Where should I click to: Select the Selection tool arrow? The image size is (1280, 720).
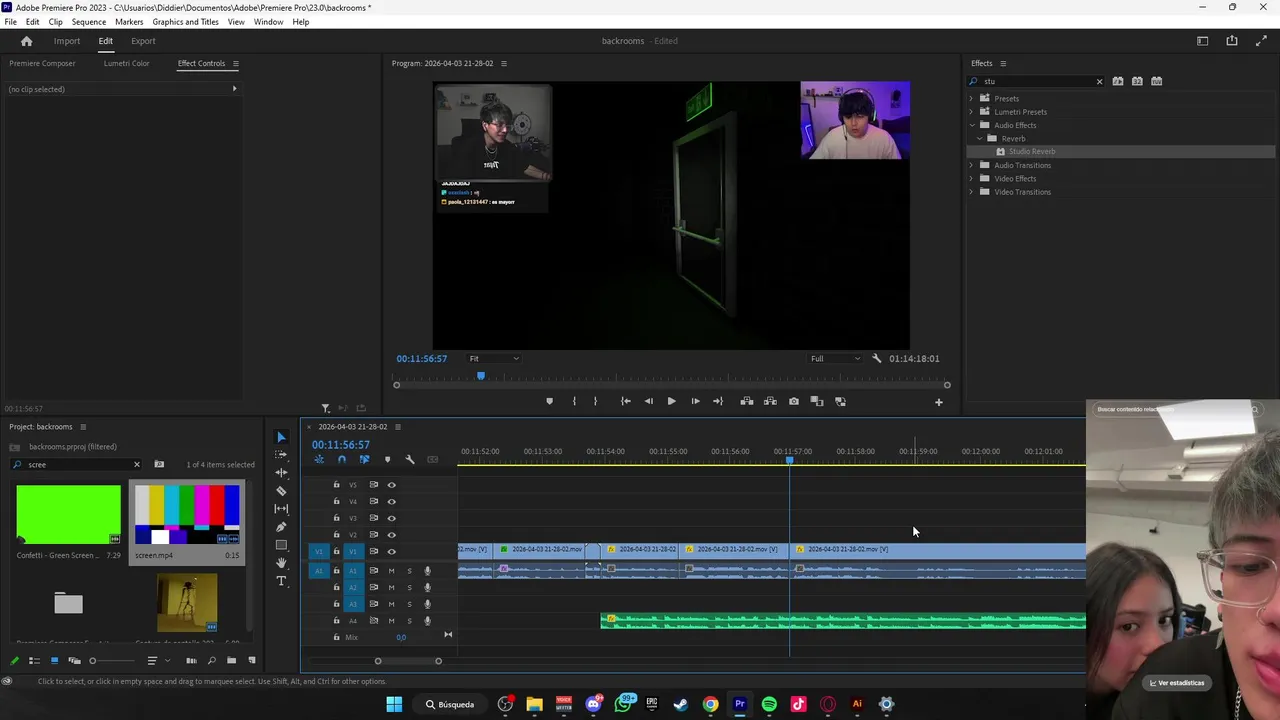pos(281,437)
